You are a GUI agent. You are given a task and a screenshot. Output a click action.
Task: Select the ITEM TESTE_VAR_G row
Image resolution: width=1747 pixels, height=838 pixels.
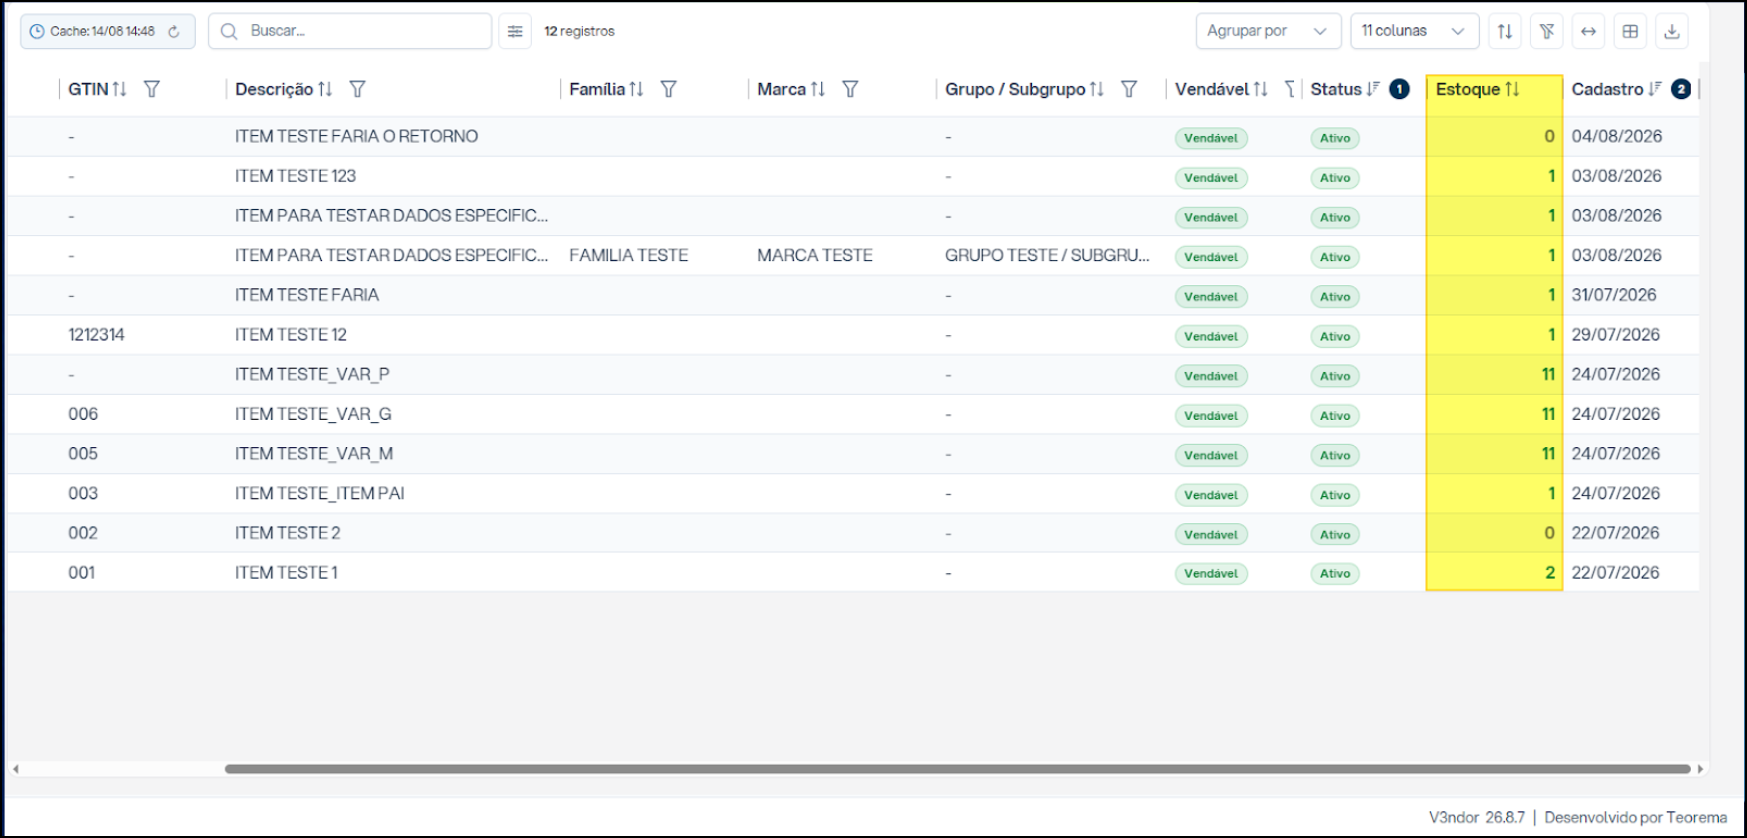(853, 414)
